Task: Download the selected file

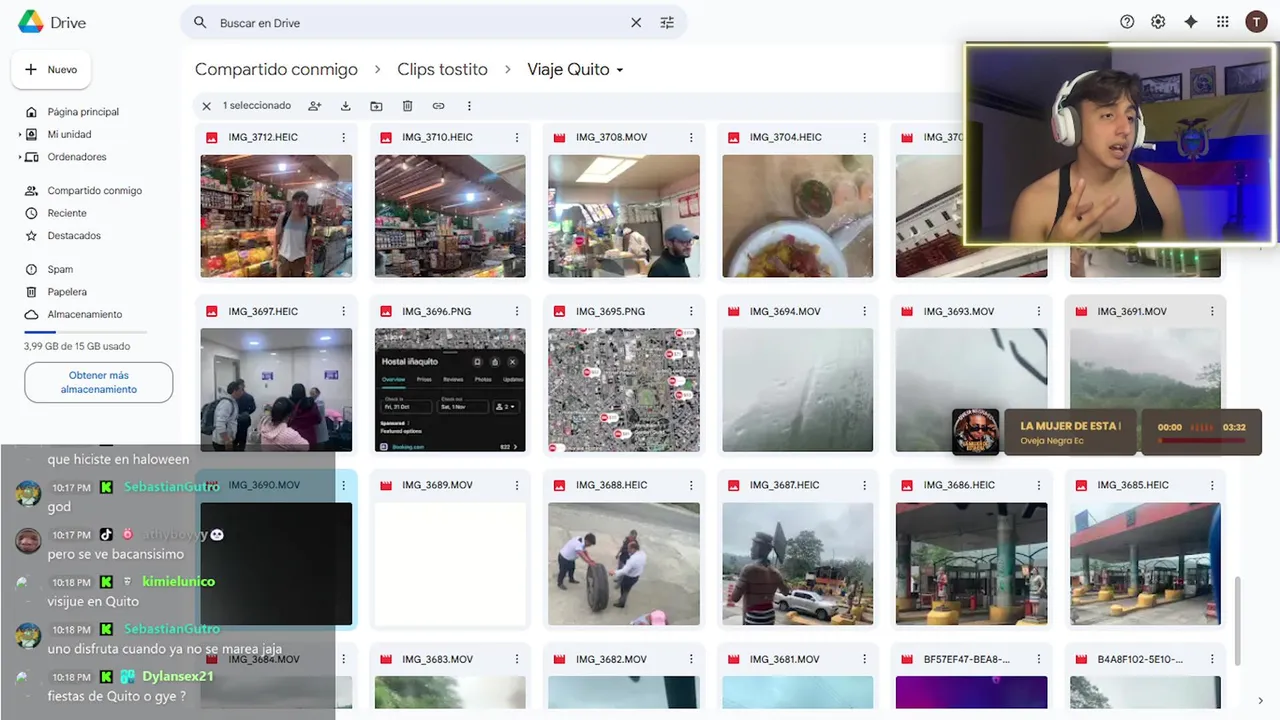Action: (x=345, y=106)
